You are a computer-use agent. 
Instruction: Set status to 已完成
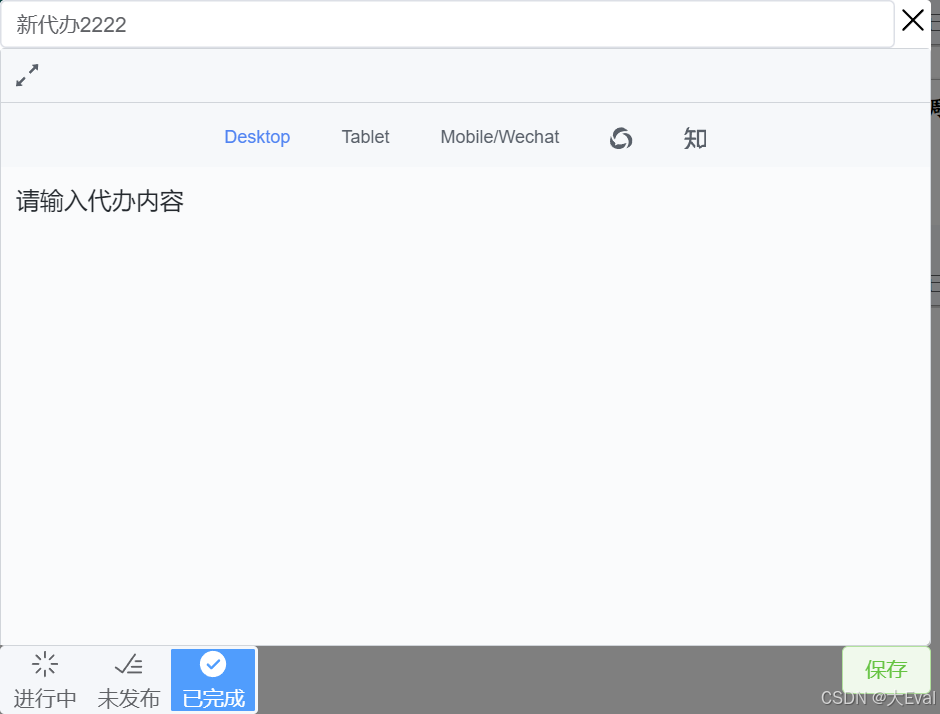213,680
